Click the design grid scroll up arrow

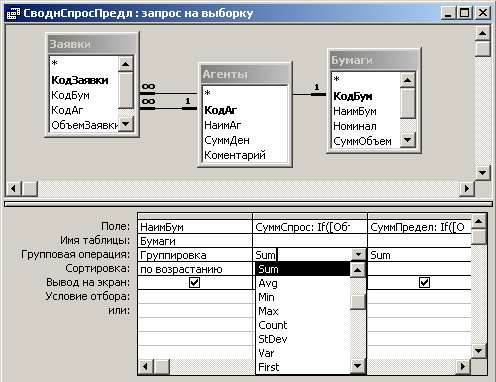click(479, 221)
